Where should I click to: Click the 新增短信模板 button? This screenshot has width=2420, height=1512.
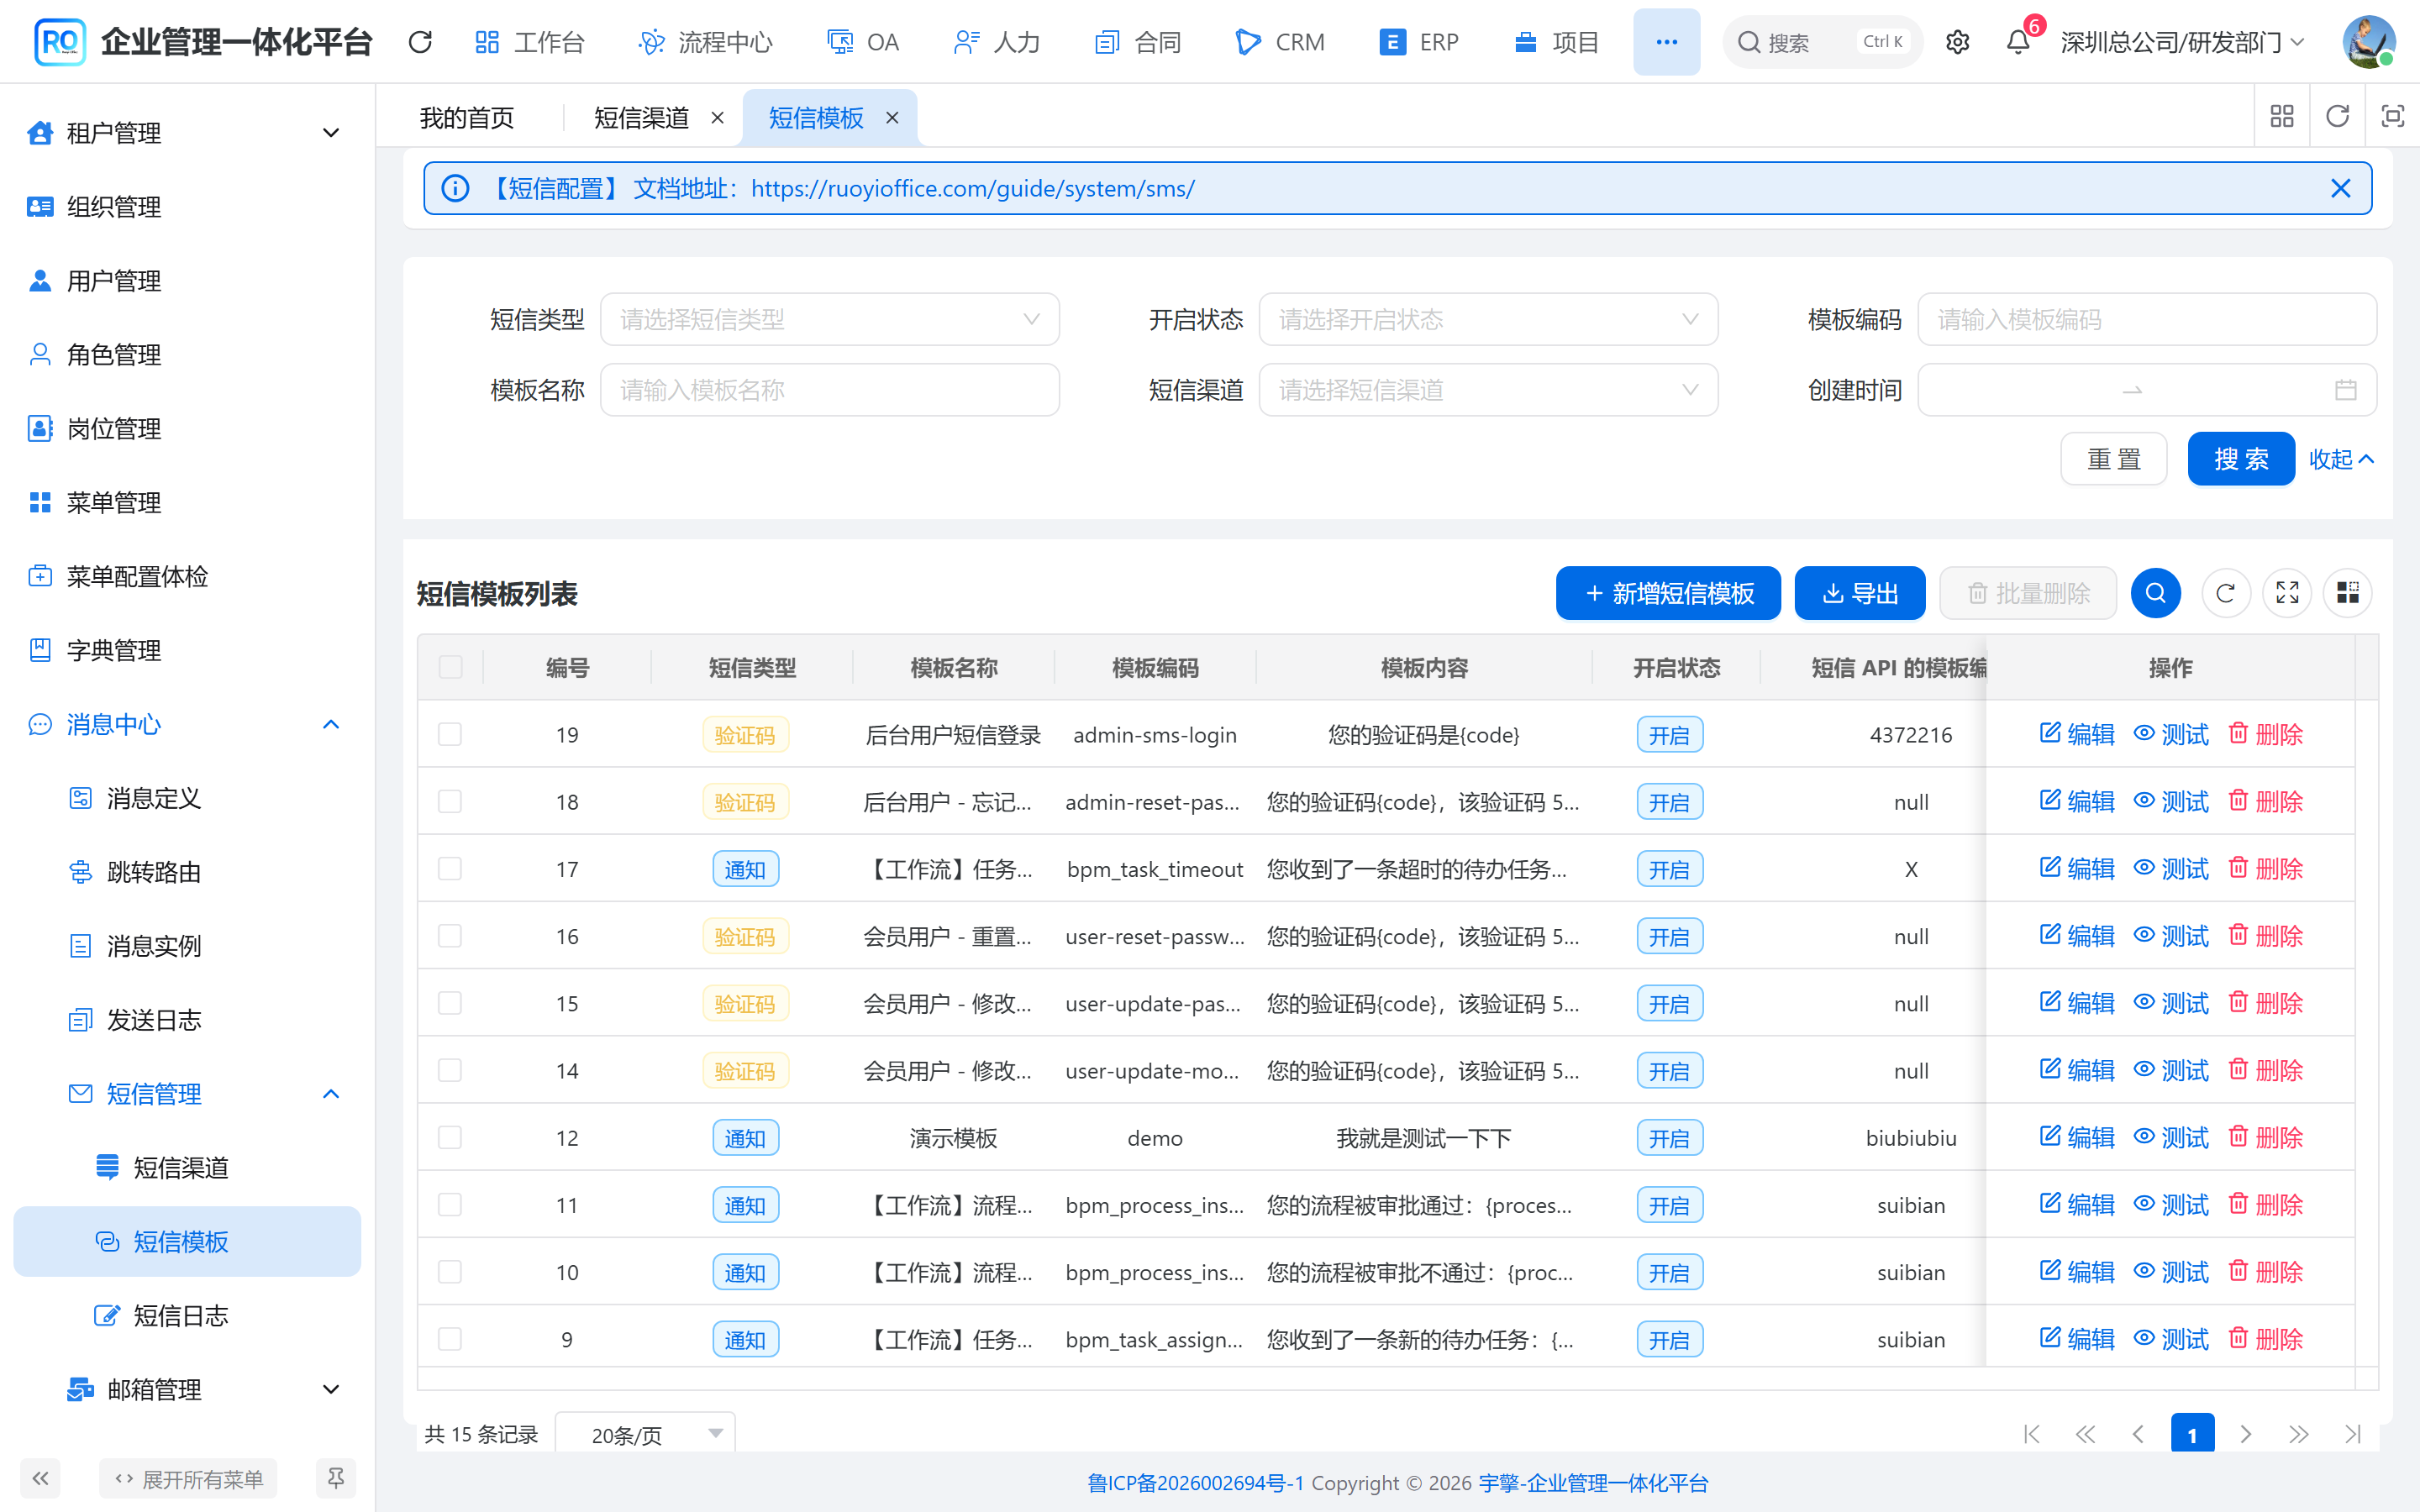point(1668,593)
